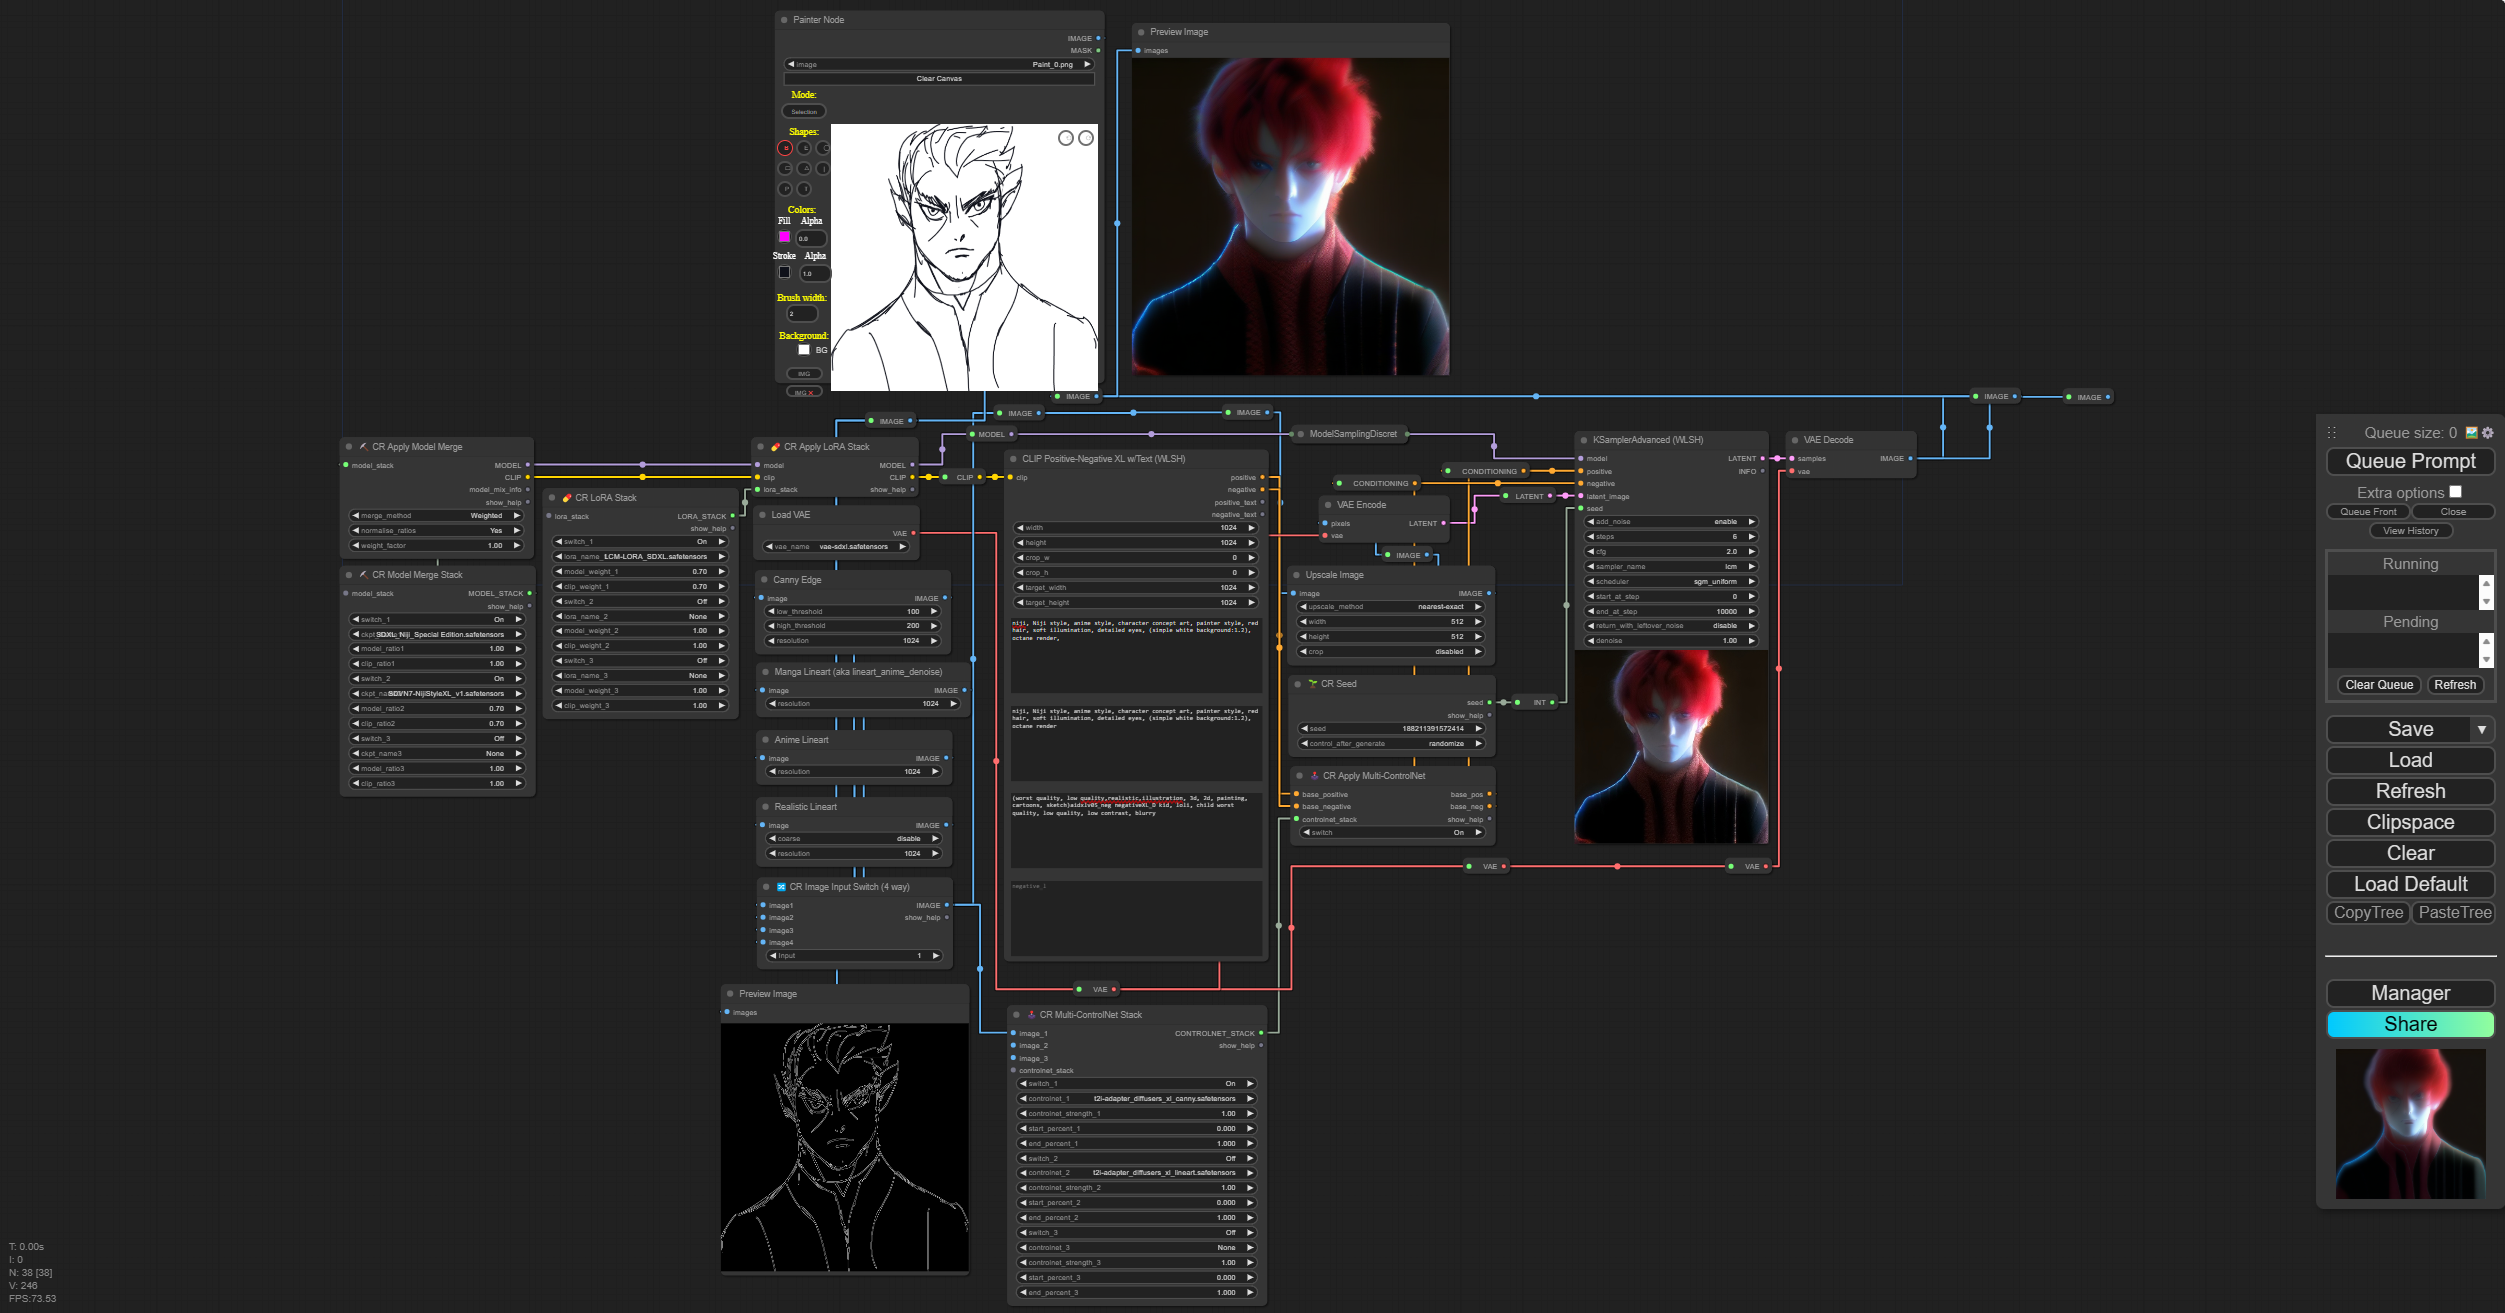The height and width of the screenshot is (1313, 2505).
Task: Advance the sampler_name lcm option arrow
Action: (1752, 567)
